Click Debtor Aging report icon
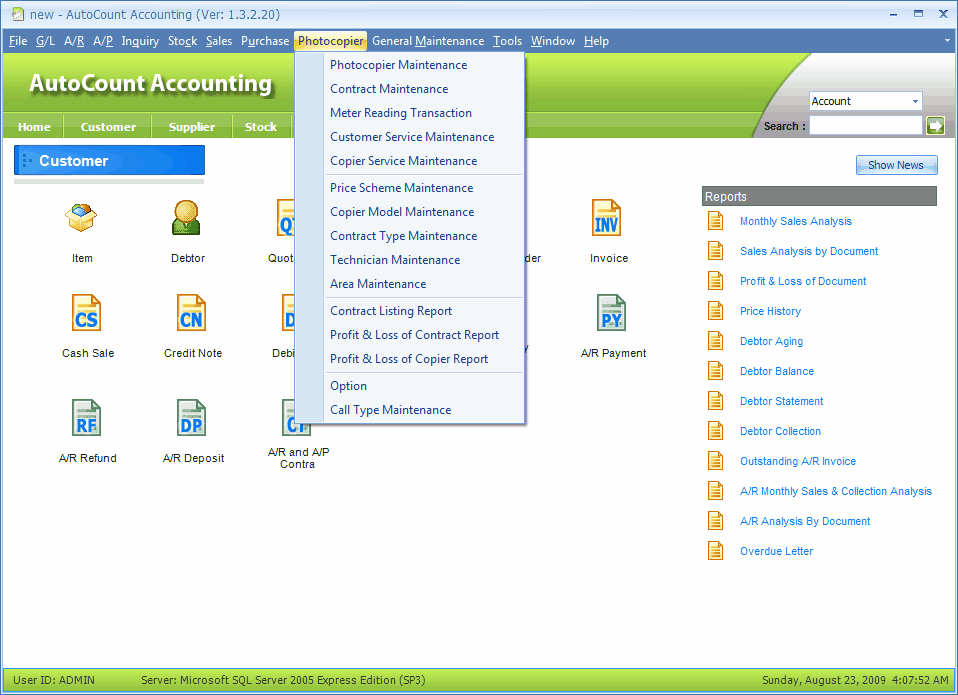The height and width of the screenshot is (695, 958). (x=715, y=341)
